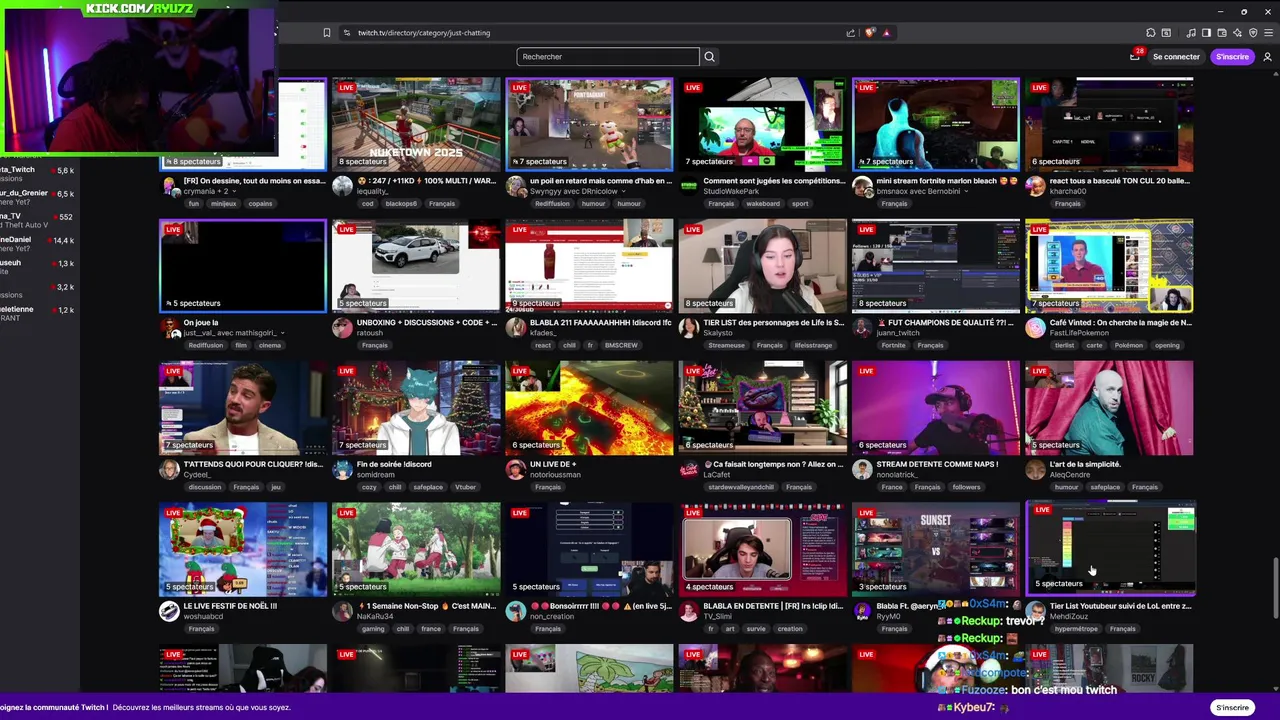
Task: Open woshuabcd channel avatar
Action: pyautogui.click(x=169, y=611)
